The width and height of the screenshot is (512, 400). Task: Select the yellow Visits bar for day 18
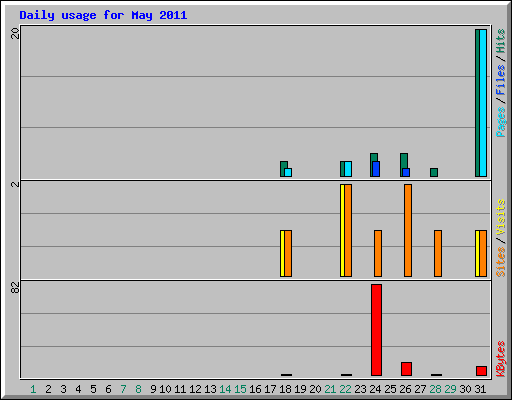(x=282, y=253)
